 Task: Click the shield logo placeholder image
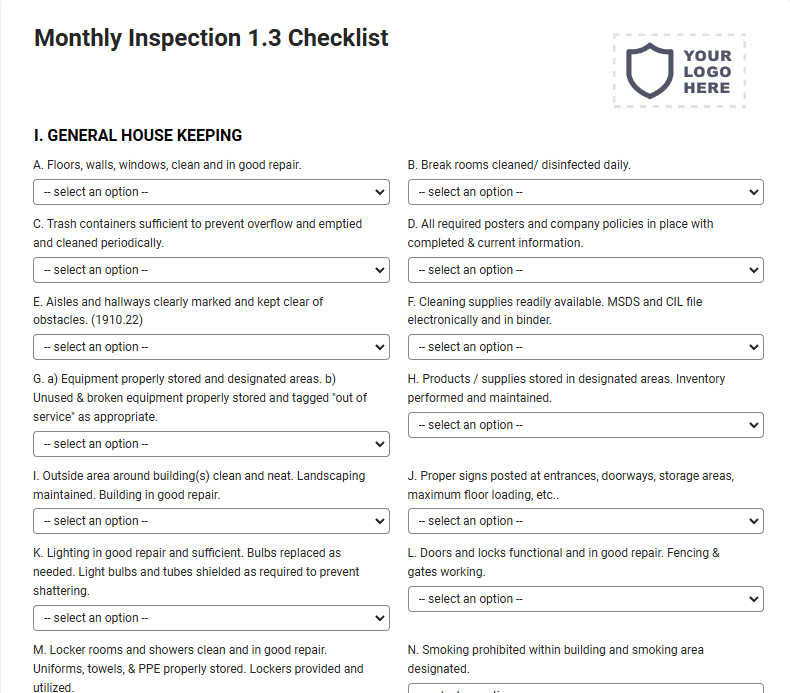(679, 71)
